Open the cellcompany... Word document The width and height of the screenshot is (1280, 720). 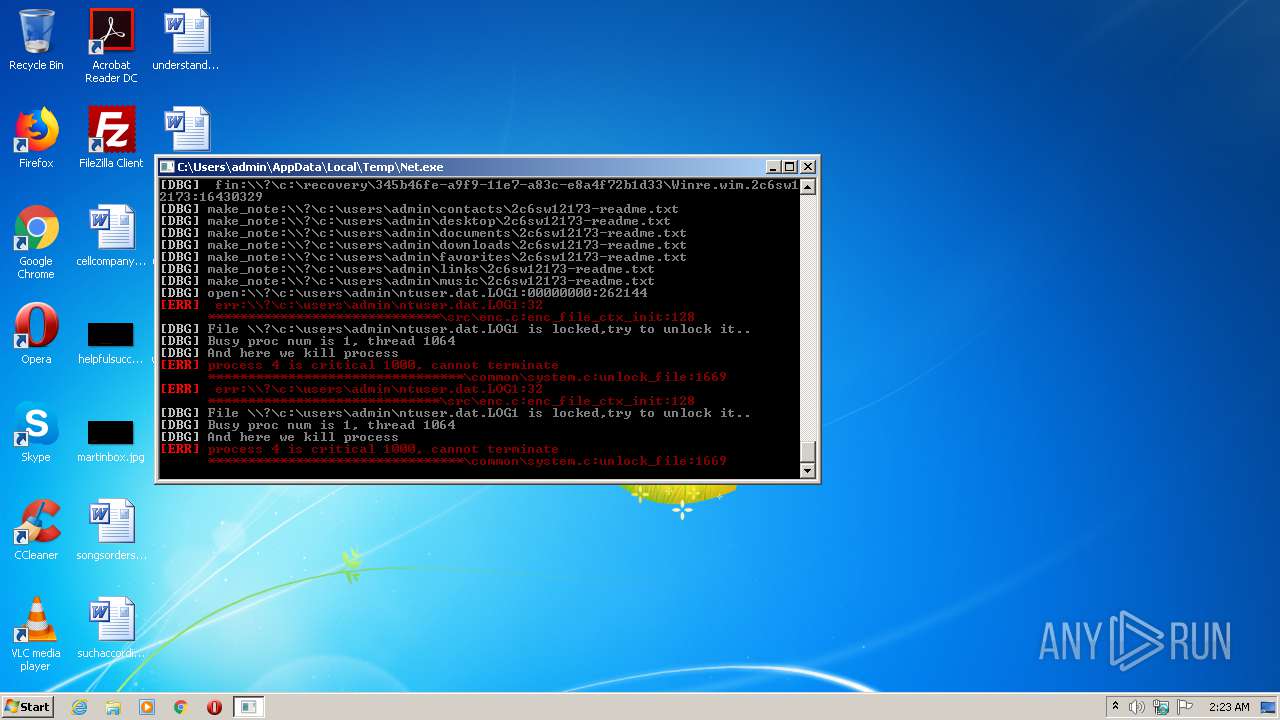pyautogui.click(x=111, y=236)
